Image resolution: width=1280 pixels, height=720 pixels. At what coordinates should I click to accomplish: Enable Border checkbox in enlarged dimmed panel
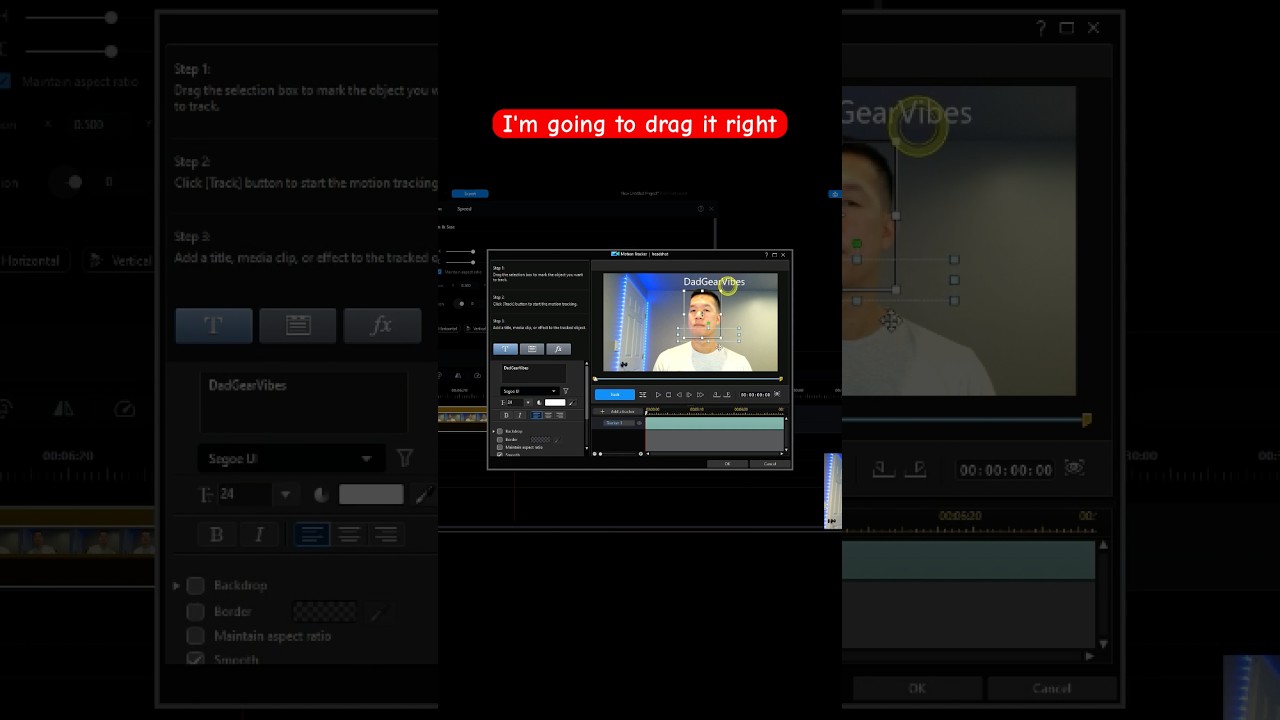point(196,611)
